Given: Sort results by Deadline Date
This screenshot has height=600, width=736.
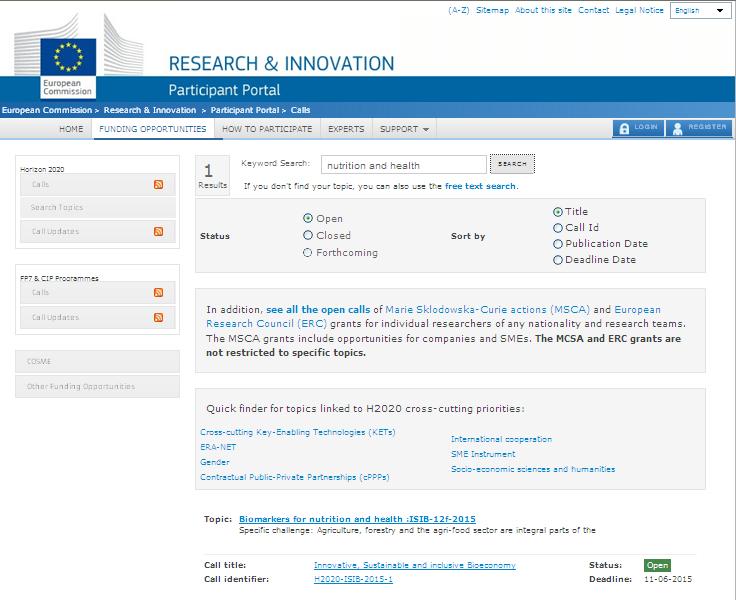Looking at the screenshot, I should 558,260.
